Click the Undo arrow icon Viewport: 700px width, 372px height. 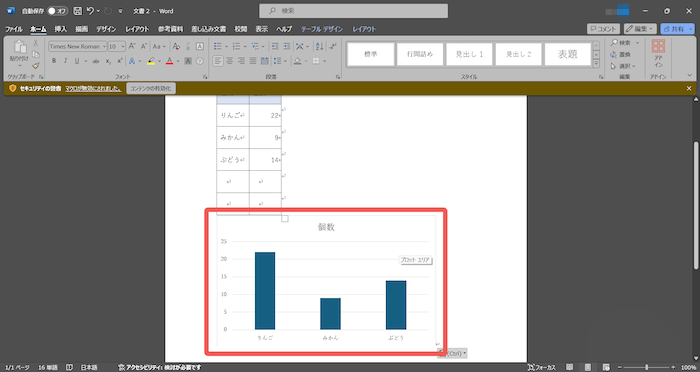click(x=91, y=11)
